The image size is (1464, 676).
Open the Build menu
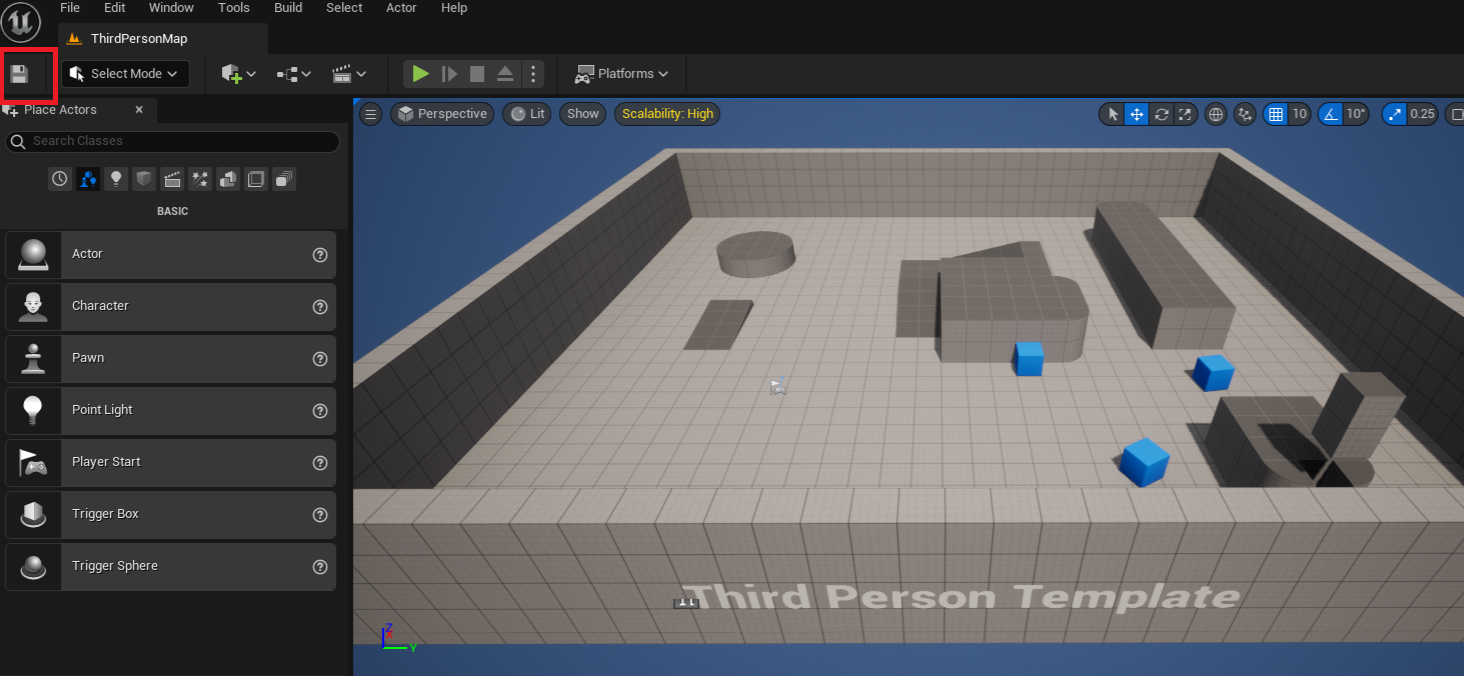(x=288, y=8)
